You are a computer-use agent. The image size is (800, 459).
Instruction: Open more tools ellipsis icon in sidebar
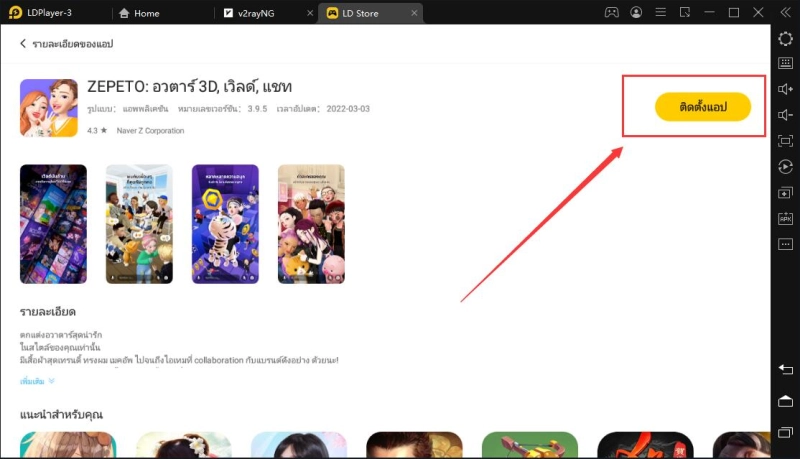(785, 244)
